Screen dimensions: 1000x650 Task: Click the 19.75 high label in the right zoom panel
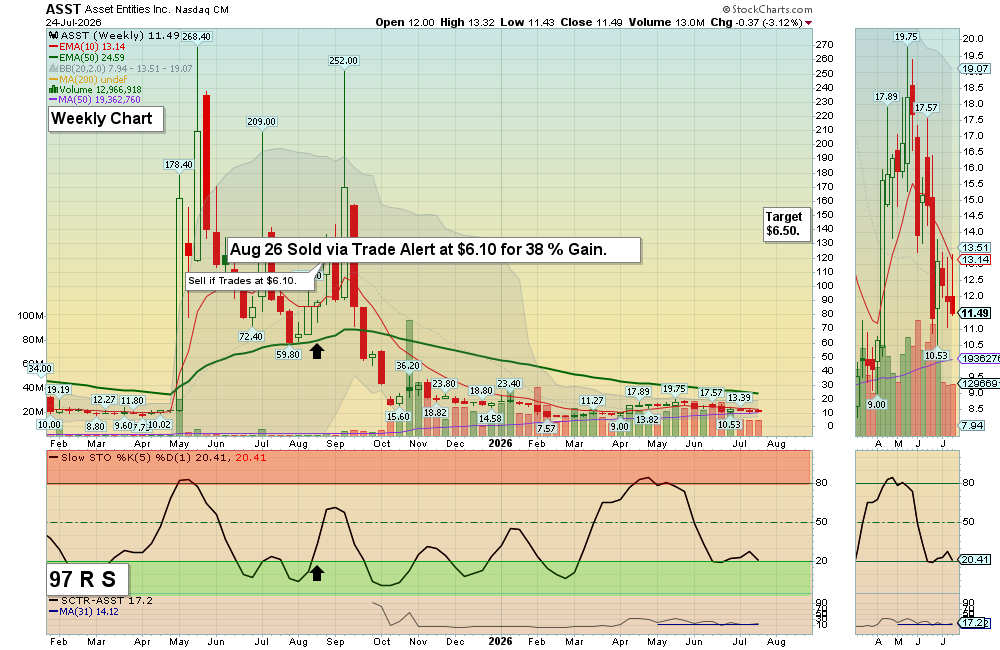click(x=906, y=37)
